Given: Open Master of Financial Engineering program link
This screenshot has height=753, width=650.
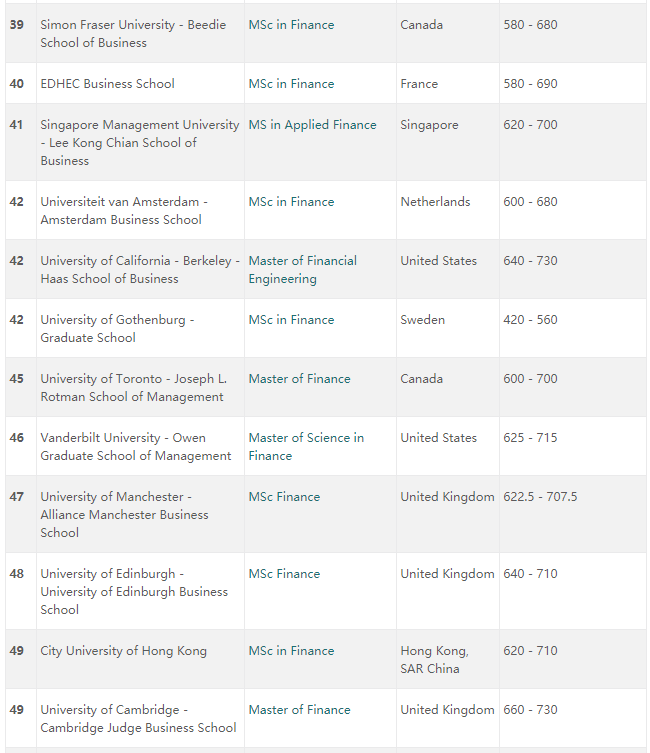Looking at the screenshot, I should coord(302,270).
